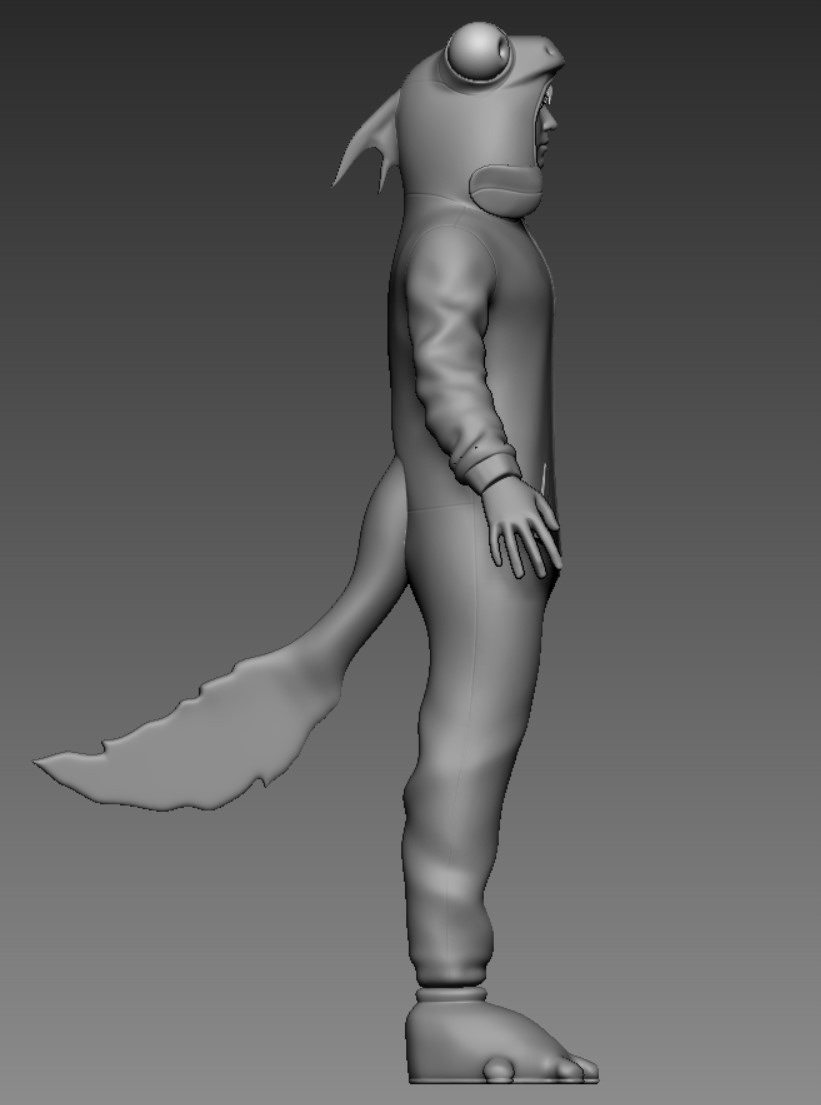Select the clawed foot of the costume

pos(501,1036)
